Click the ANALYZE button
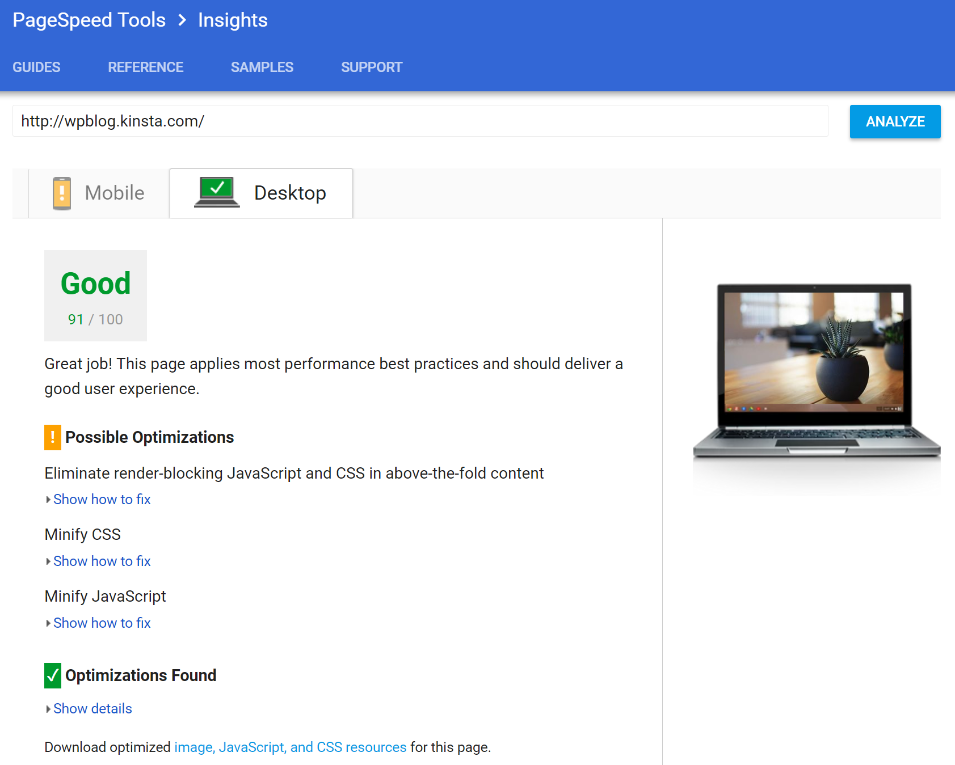This screenshot has width=955, height=765. tap(895, 122)
